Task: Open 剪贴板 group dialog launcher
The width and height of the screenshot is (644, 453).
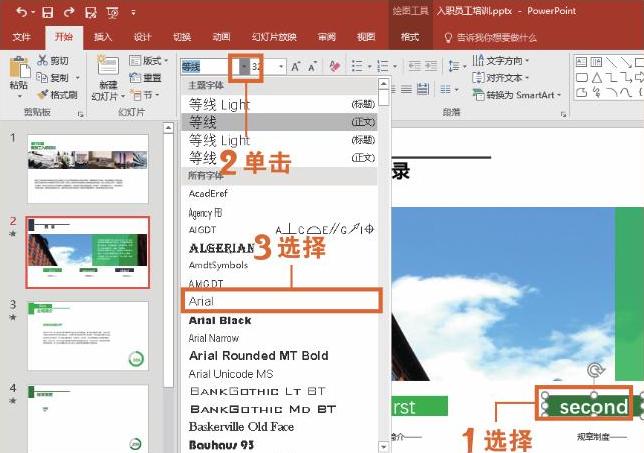Action: point(80,114)
